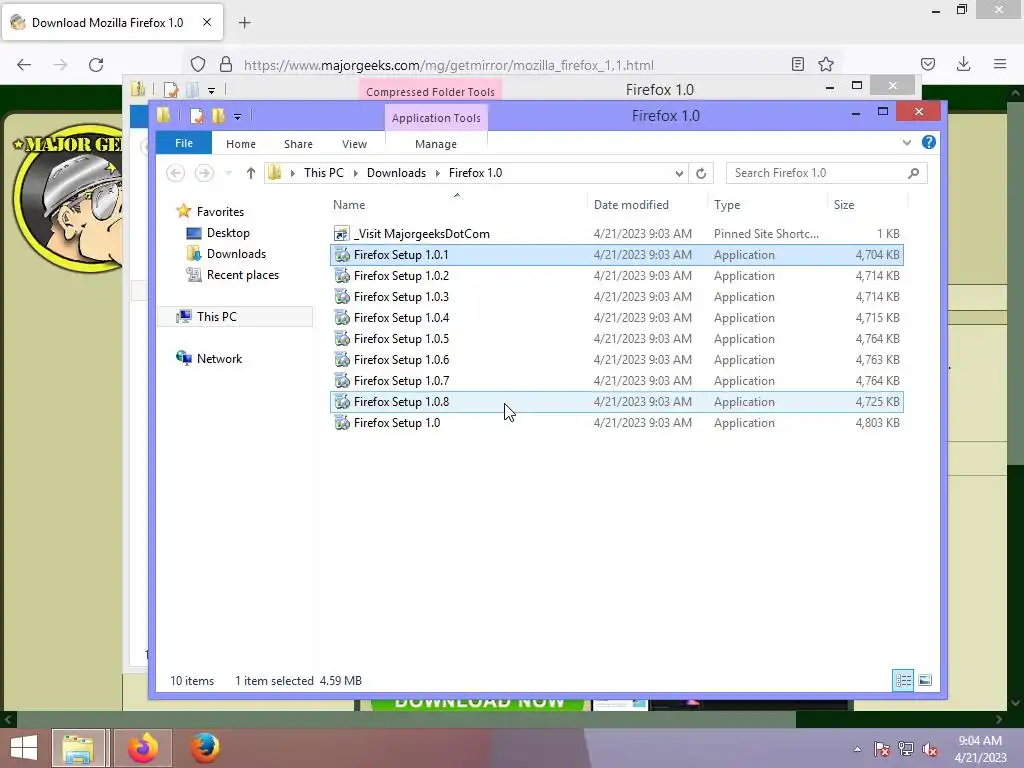
Task: Sort by Type column header
Action: point(727,204)
